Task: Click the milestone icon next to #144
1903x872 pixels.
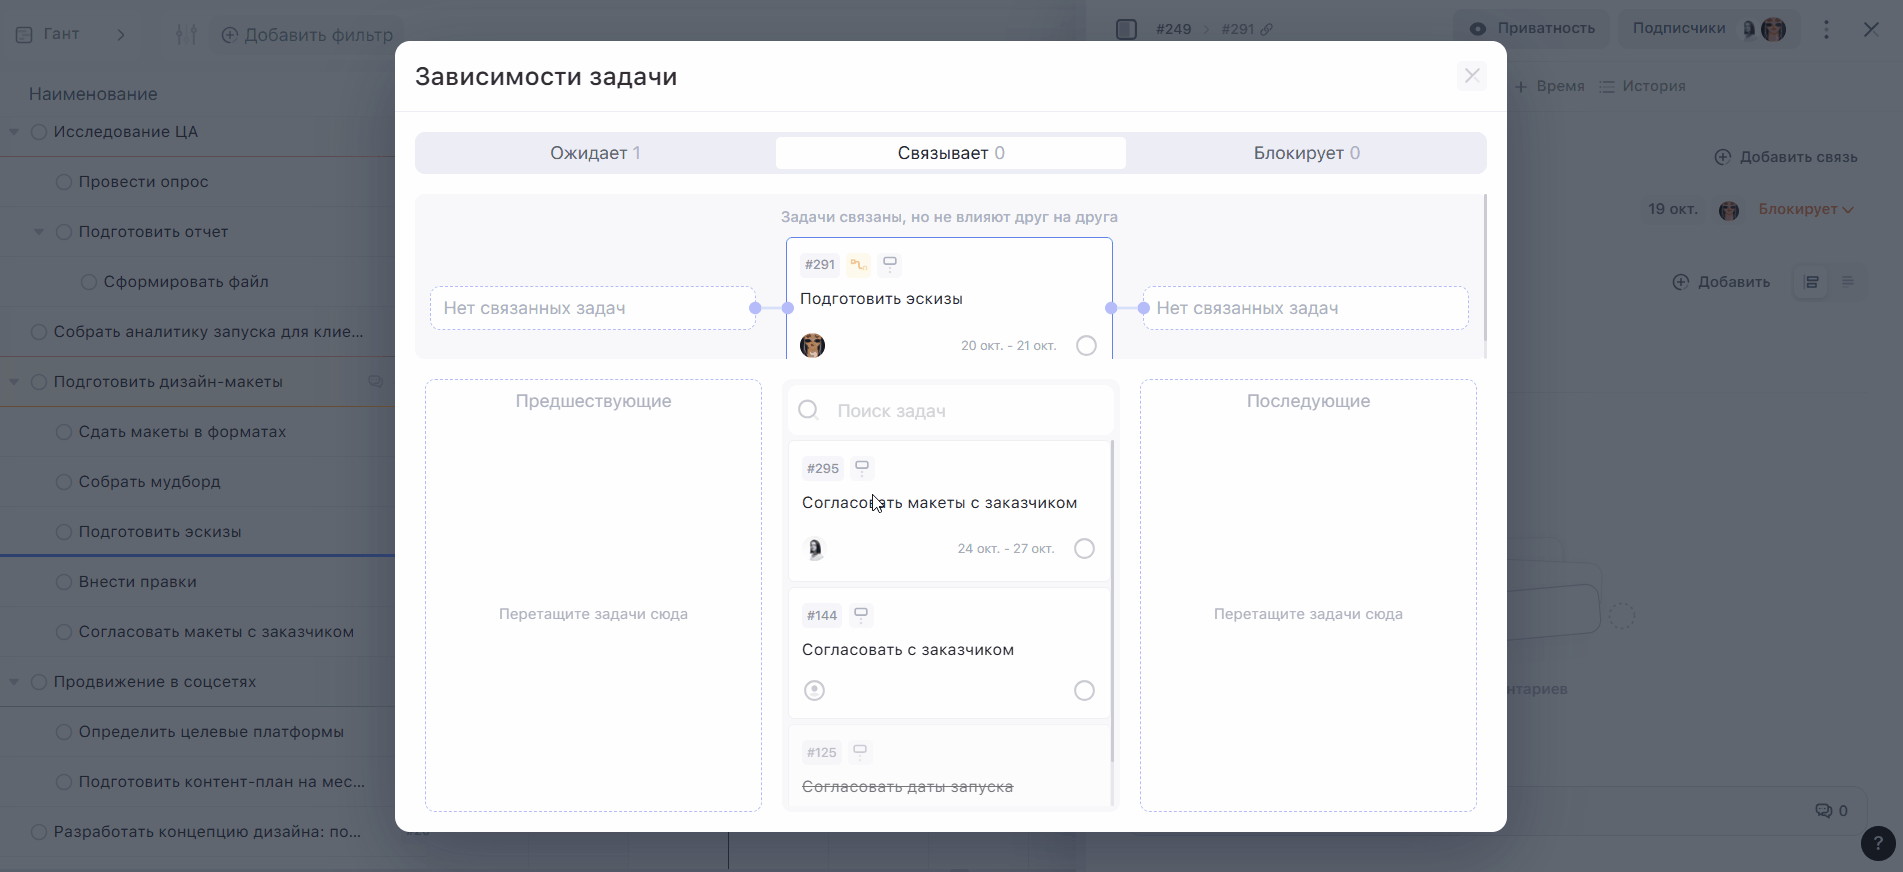Action: point(861,615)
